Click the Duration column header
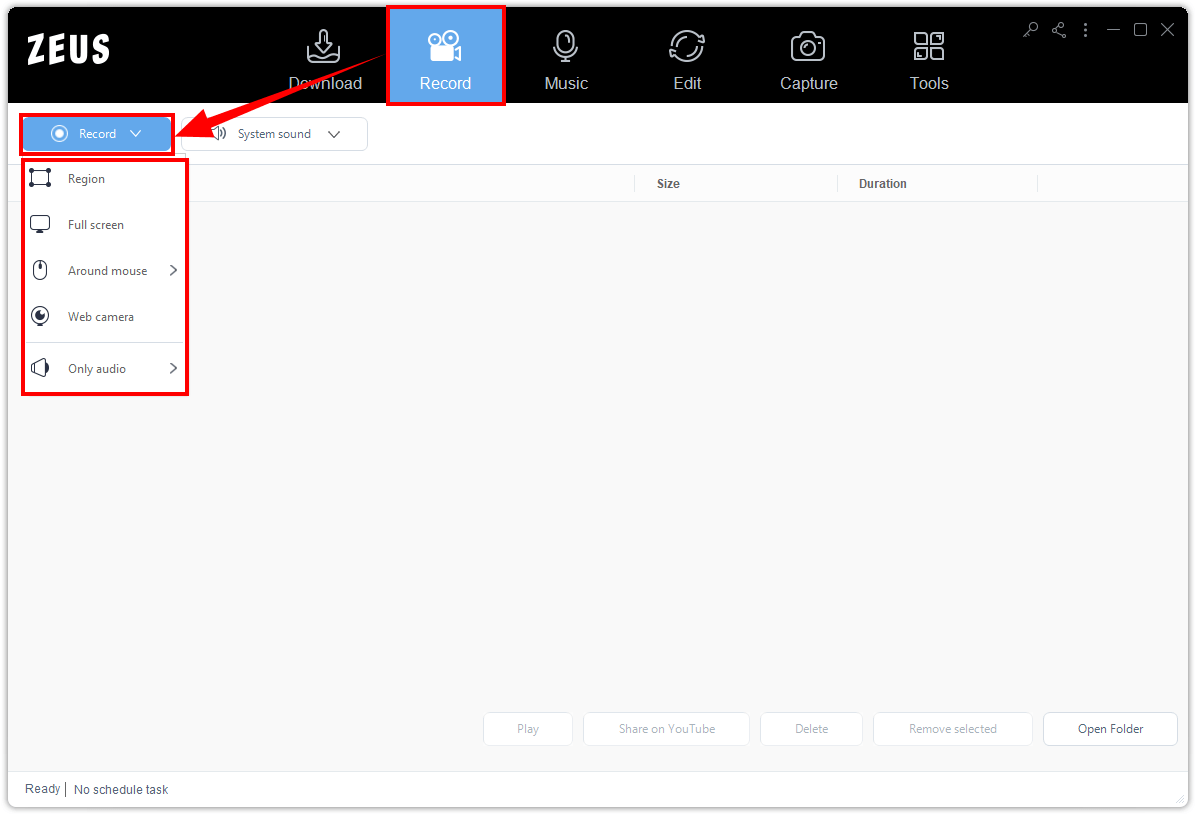Viewport: 1196px width, 816px height. tap(883, 184)
